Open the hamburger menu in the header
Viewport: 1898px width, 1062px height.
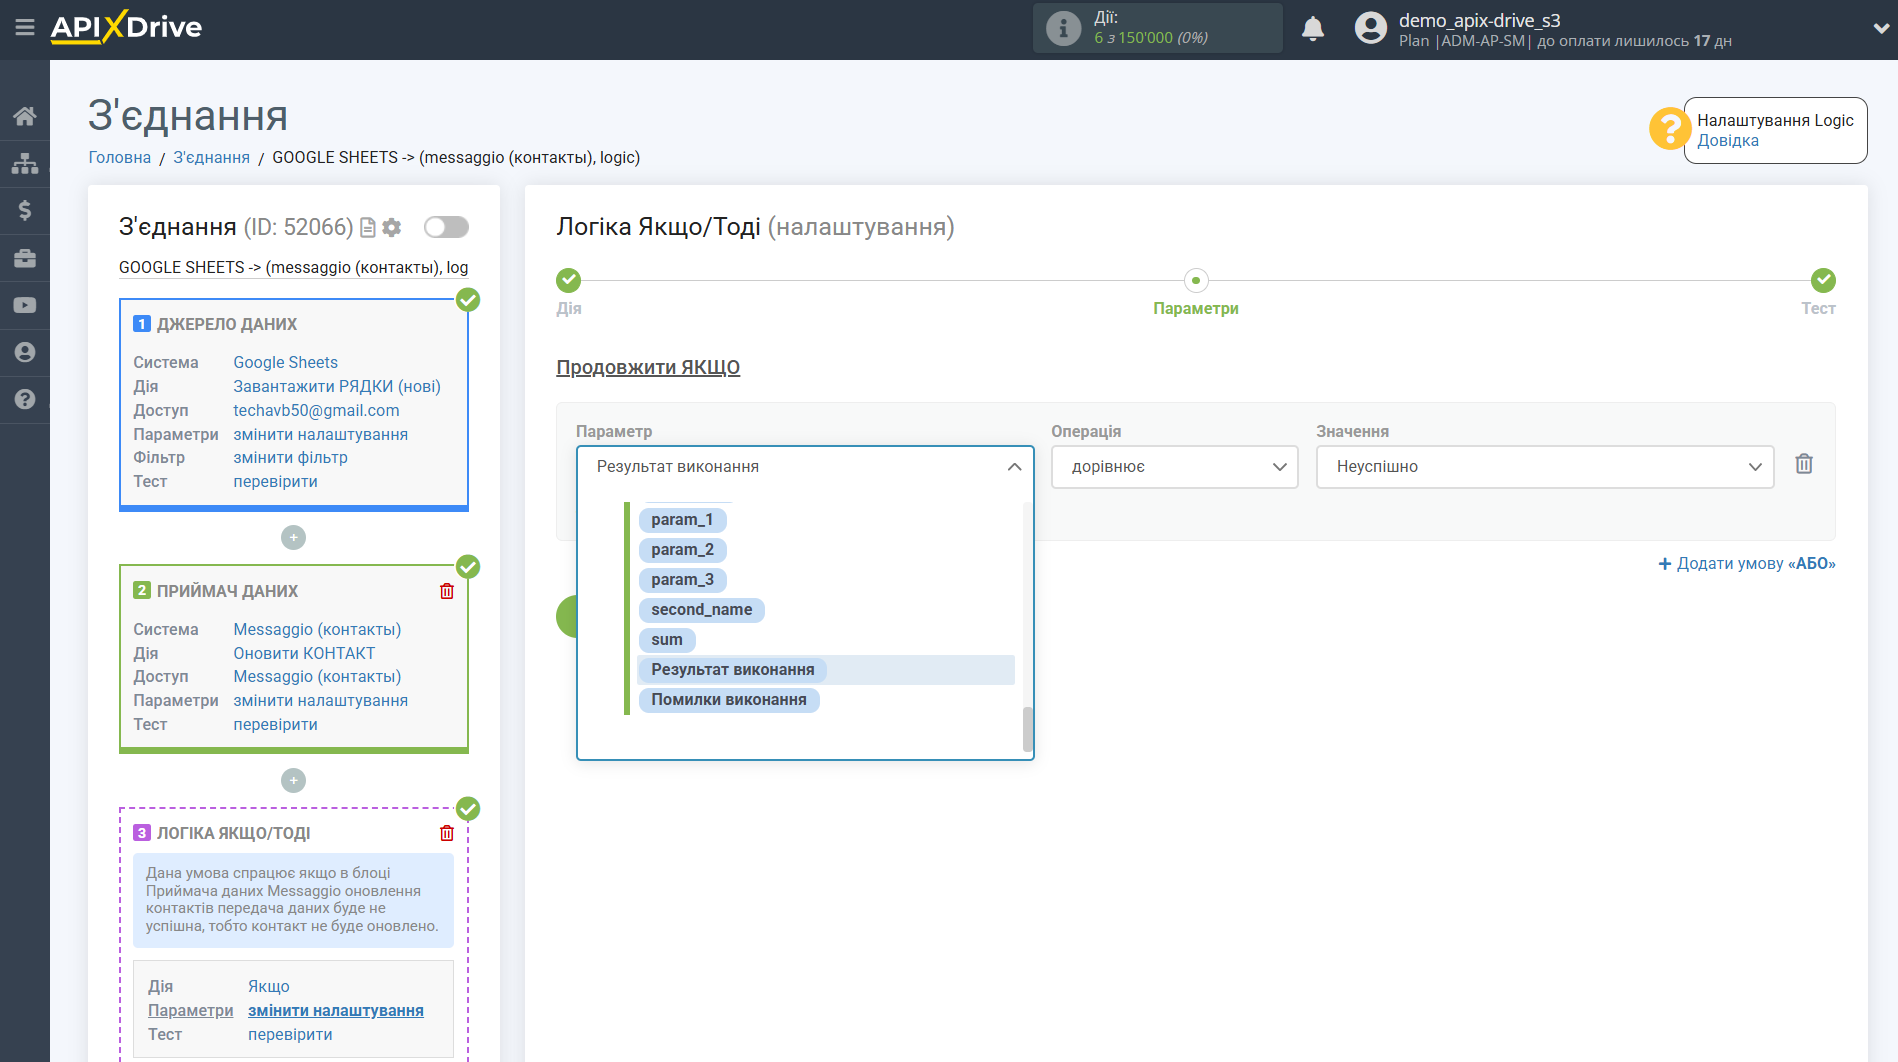(24, 27)
